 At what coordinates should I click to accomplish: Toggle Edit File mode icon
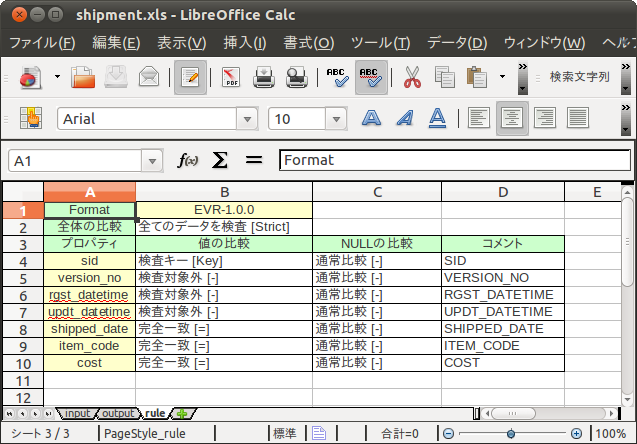pos(190,77)
